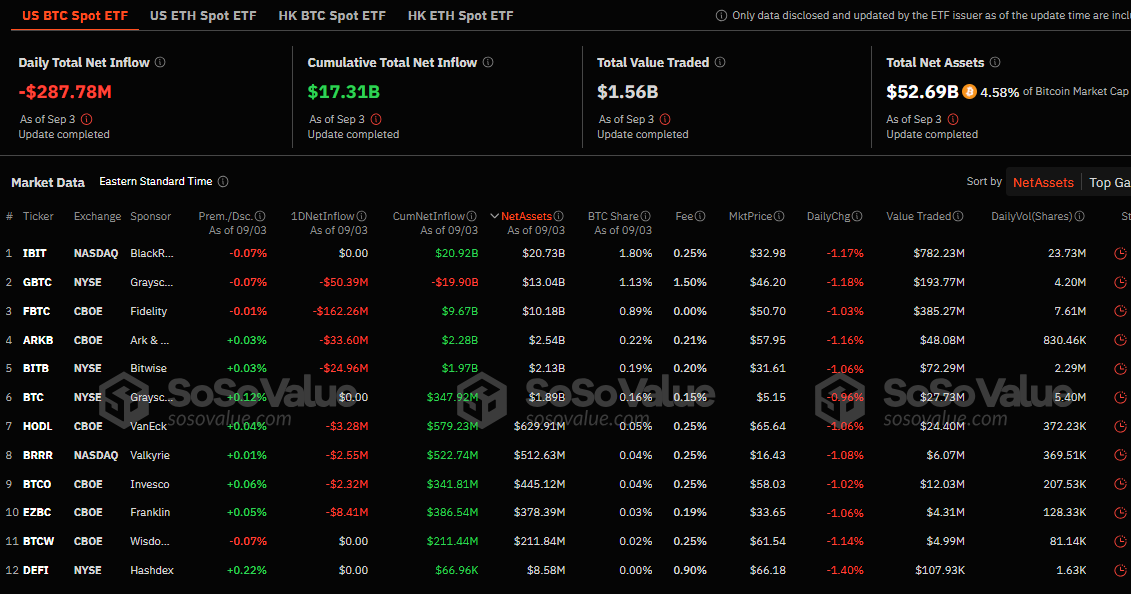1131x594 pixels.
Task: Click the DailyChg column header
Action: pyautogui.click(x=828, y=216)
